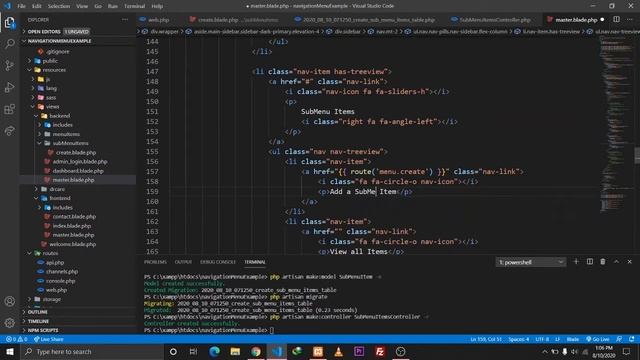Switch to web.php editor tab

(158, 20)
